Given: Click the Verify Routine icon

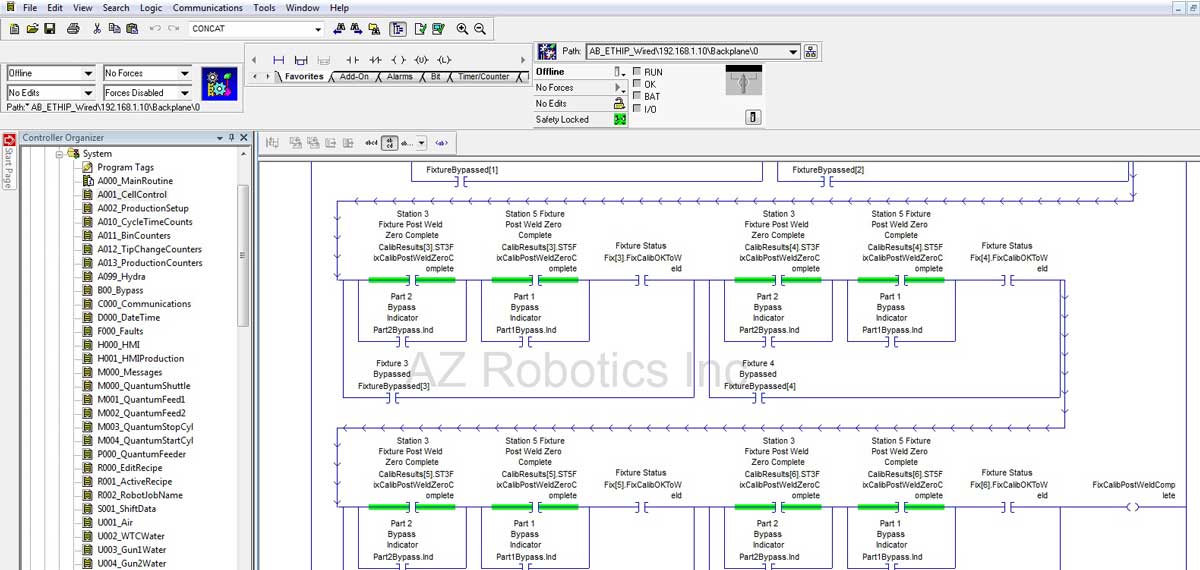Looking at the screenshot, I should [420, 29].
